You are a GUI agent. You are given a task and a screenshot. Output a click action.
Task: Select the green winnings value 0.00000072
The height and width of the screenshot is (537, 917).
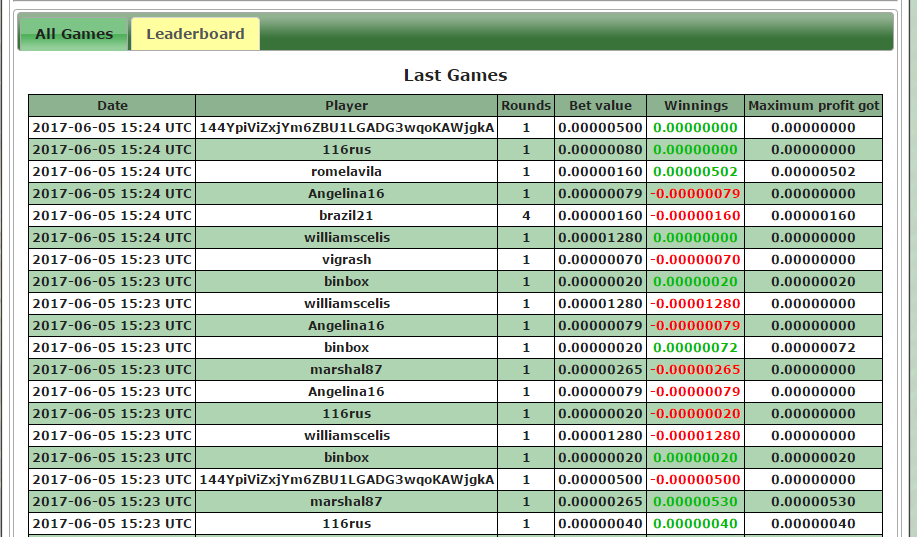click(x=696, y=347)
